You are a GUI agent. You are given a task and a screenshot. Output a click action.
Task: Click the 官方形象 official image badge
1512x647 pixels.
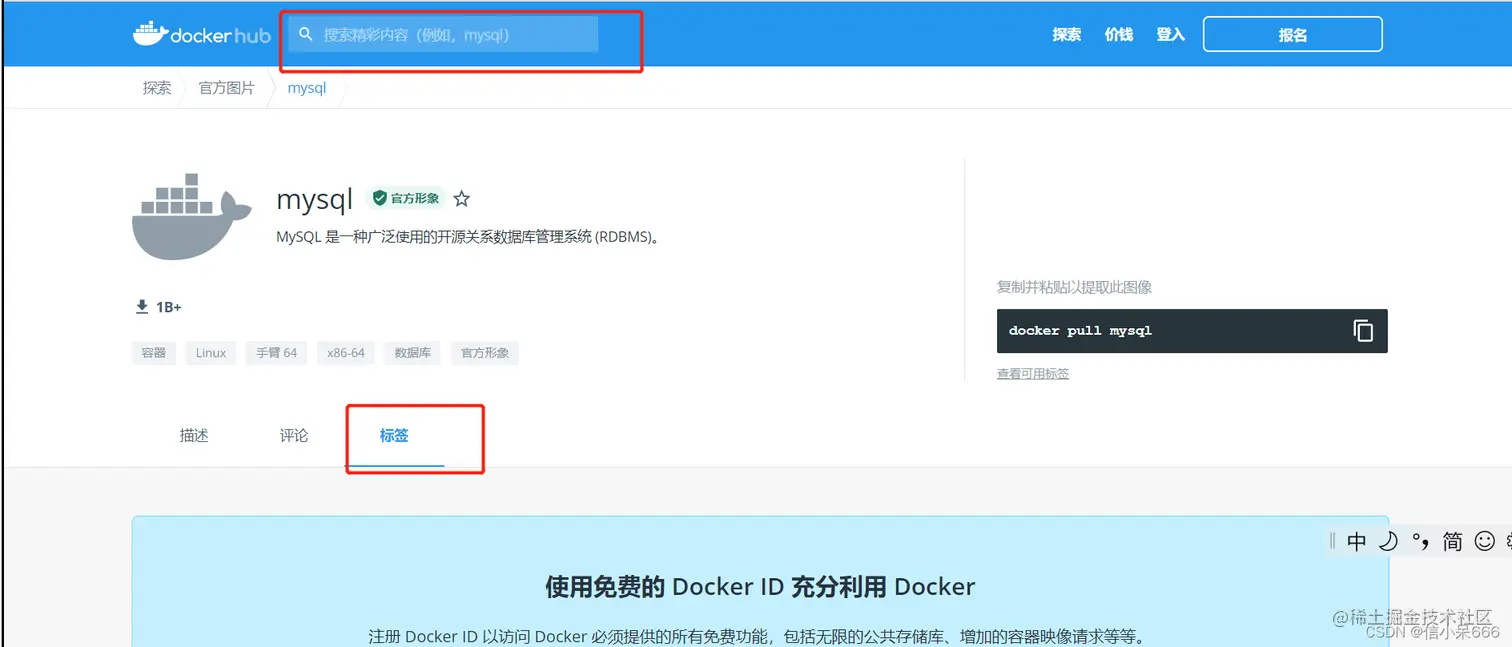[406, 198]
